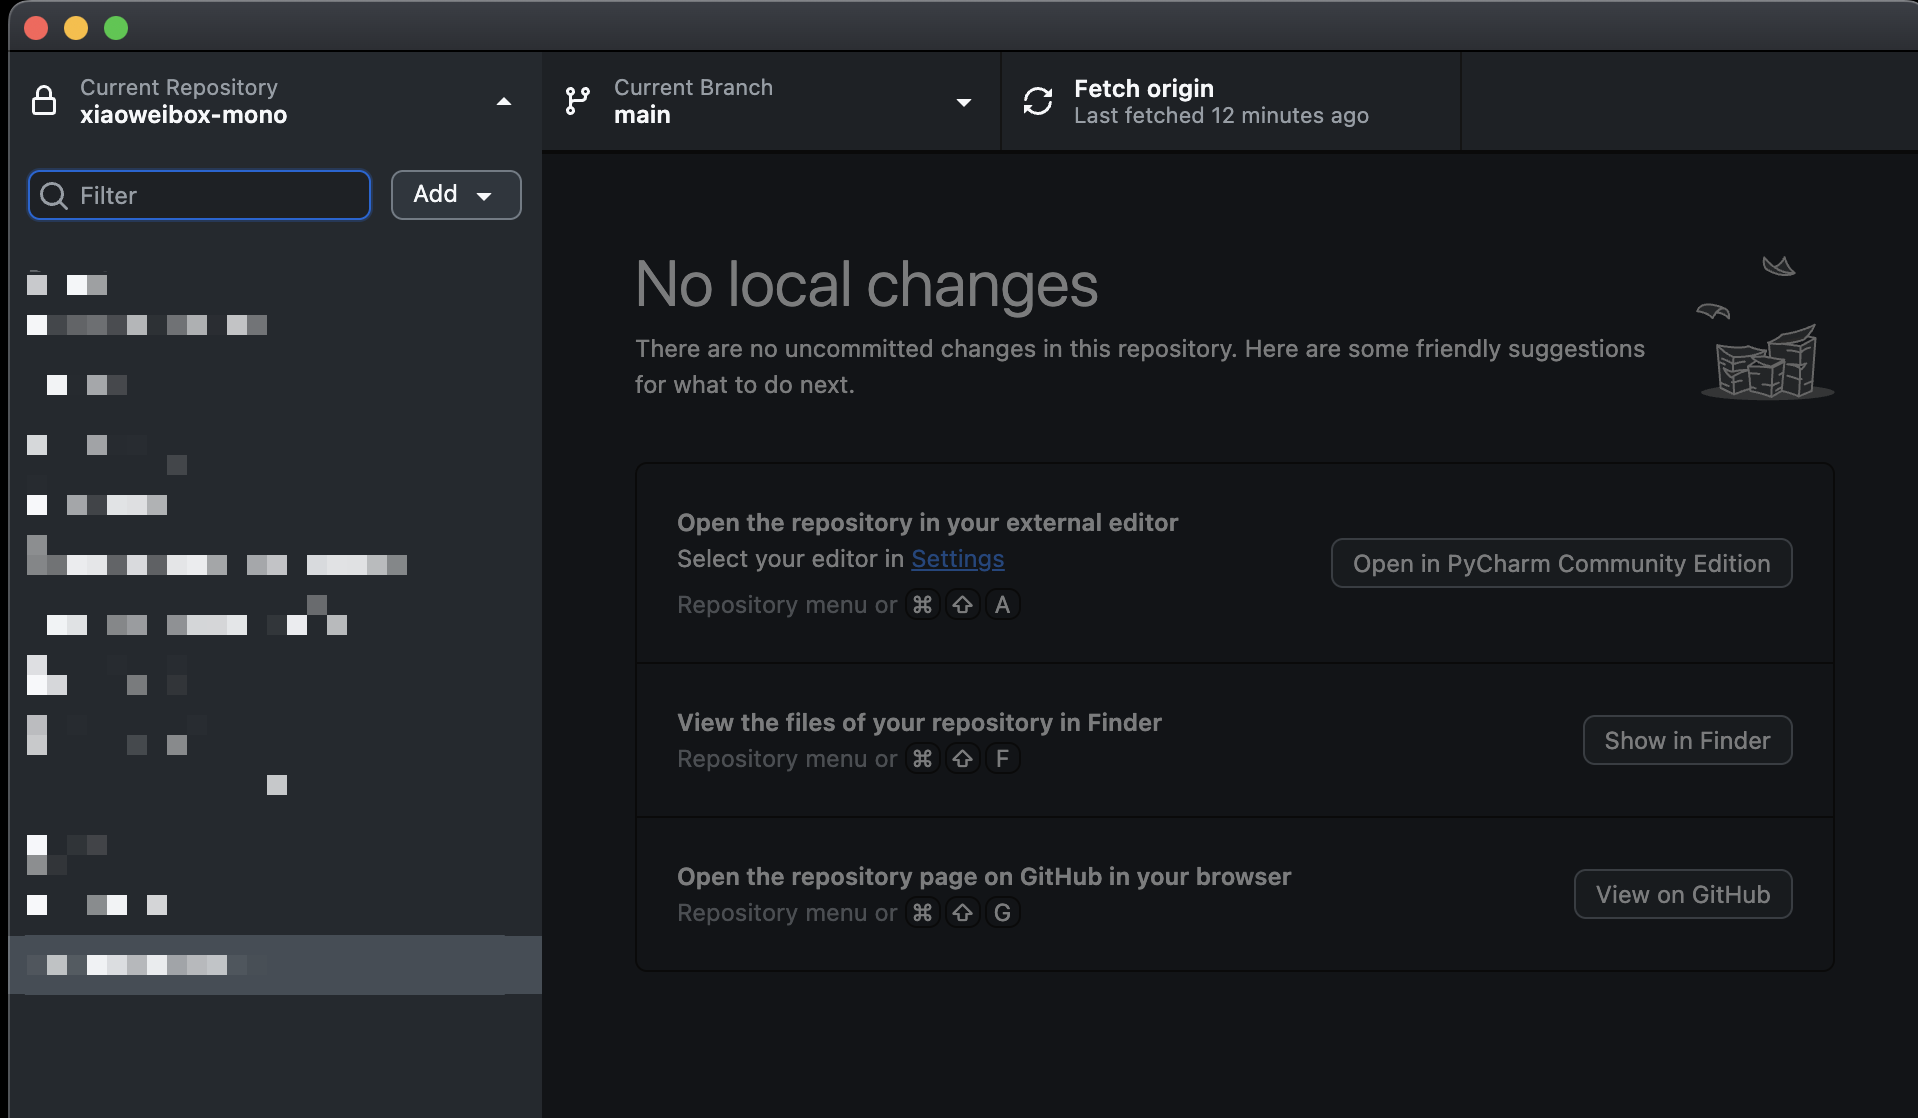This screenshot has height=1118, width=1918.
Task: Click the View on GitHub button
Action: [1682, 894]
